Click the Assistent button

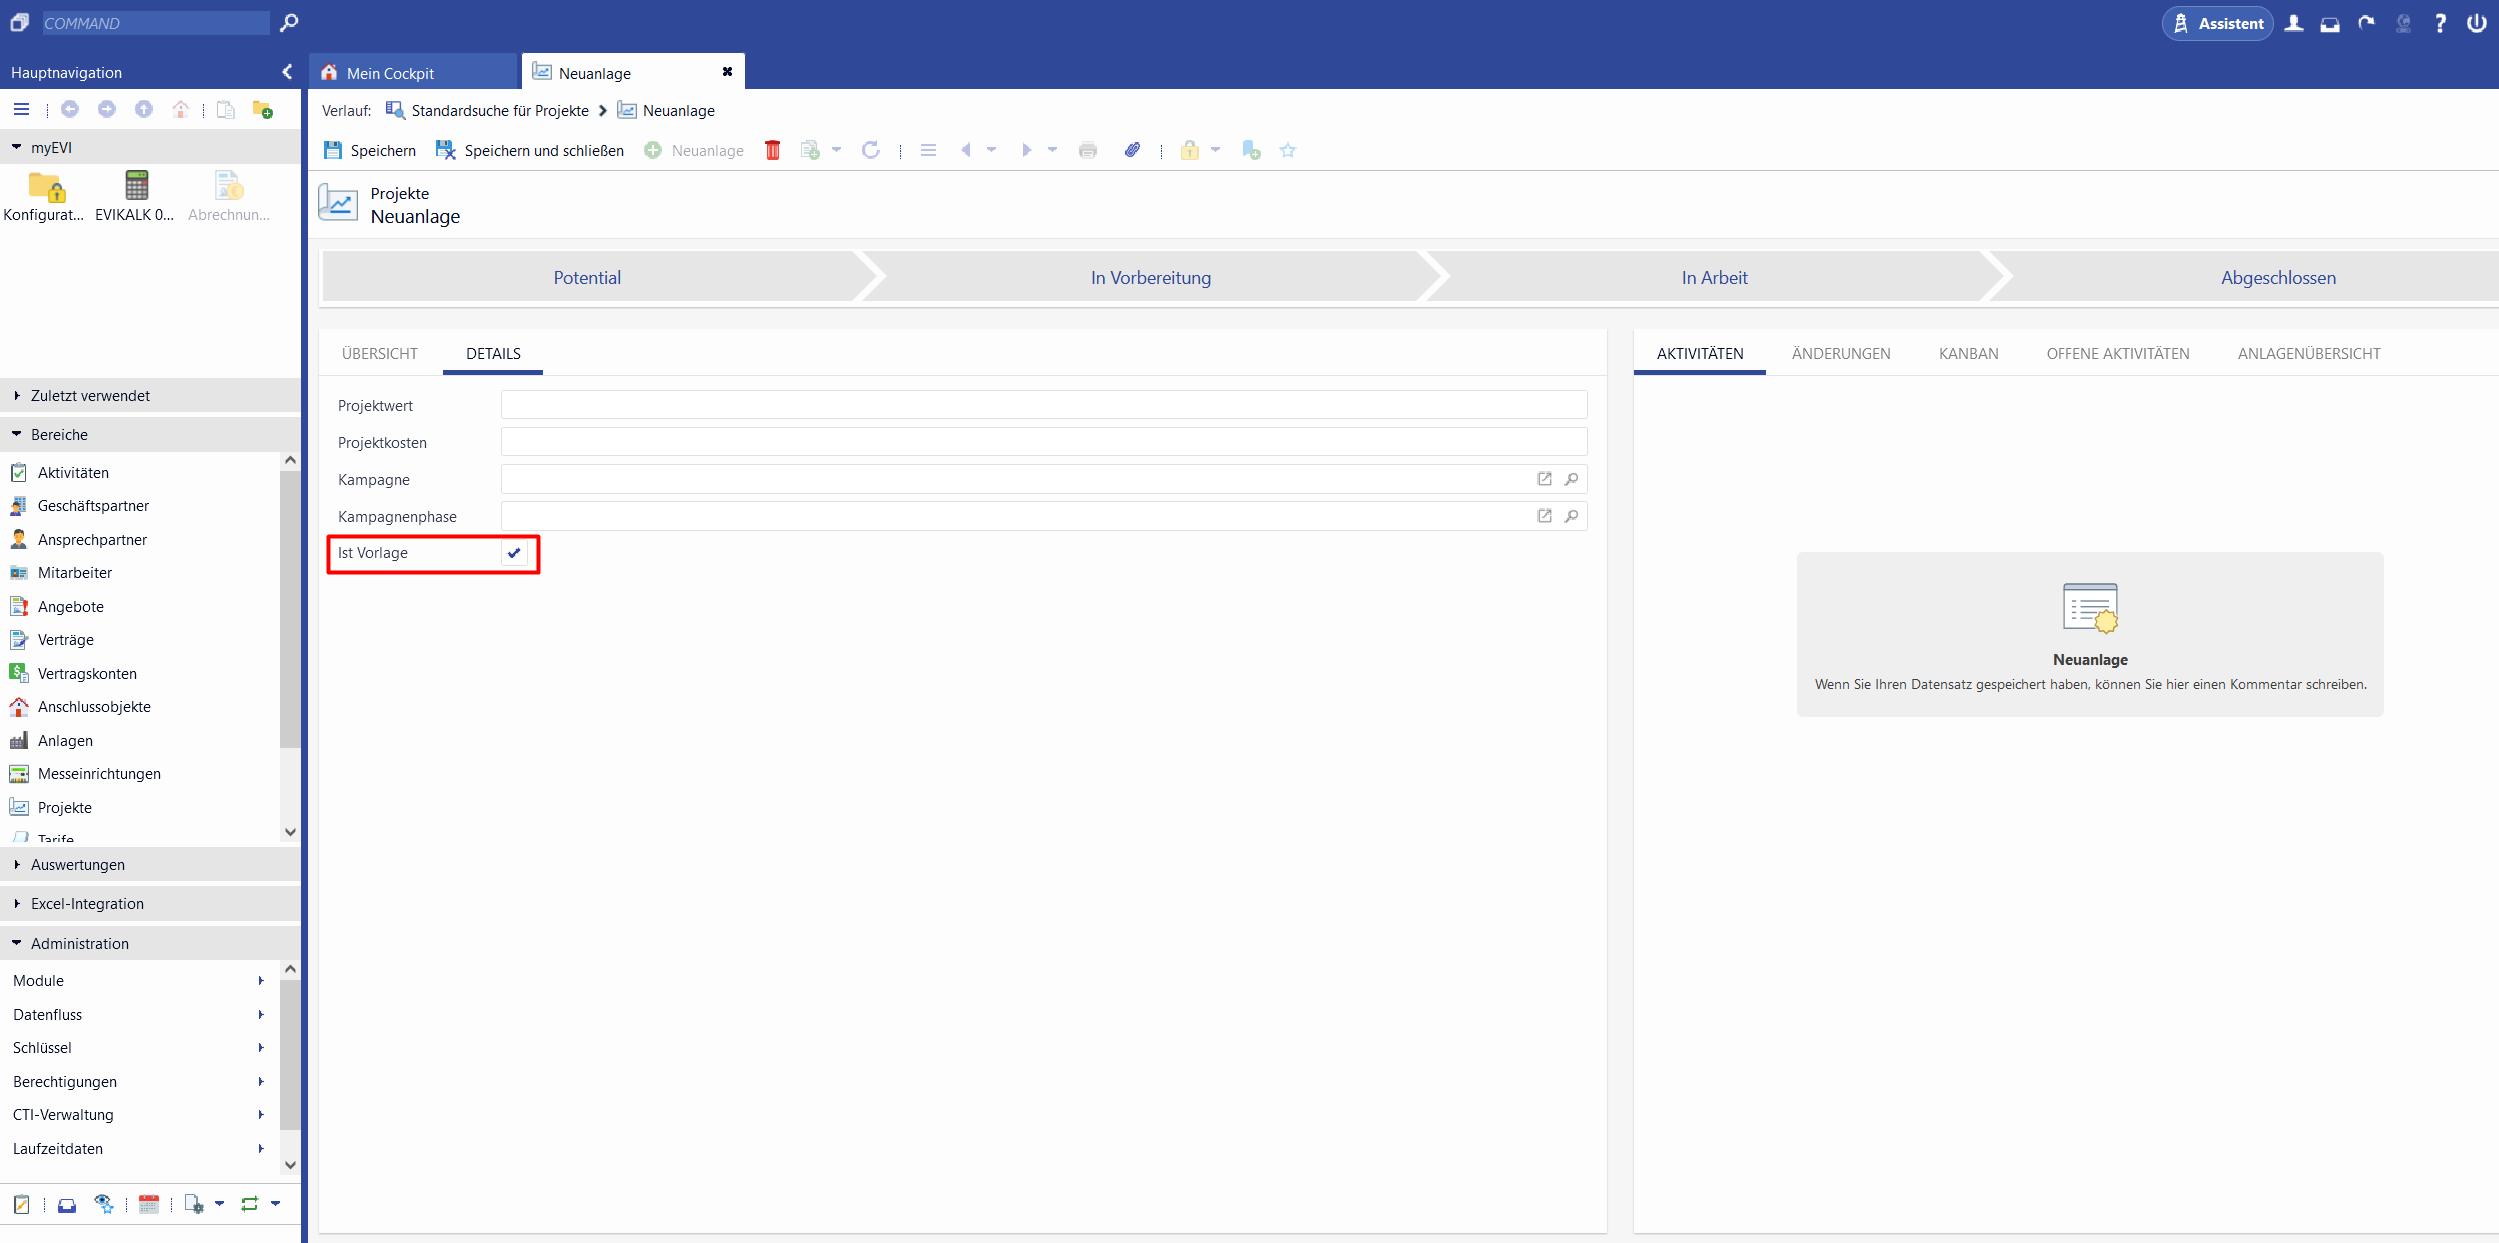pyautogui.click(x=2217, y=23)
